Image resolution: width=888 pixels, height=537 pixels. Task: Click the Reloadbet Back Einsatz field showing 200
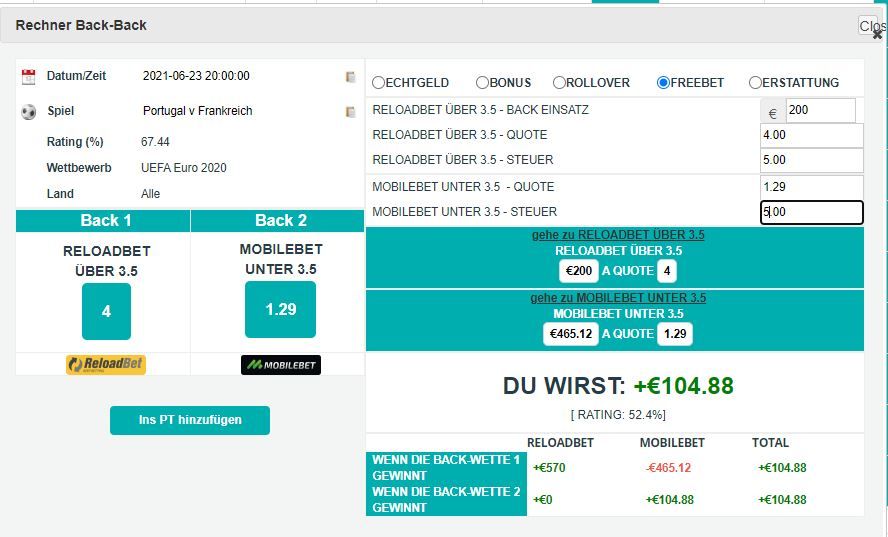(821, 110)
